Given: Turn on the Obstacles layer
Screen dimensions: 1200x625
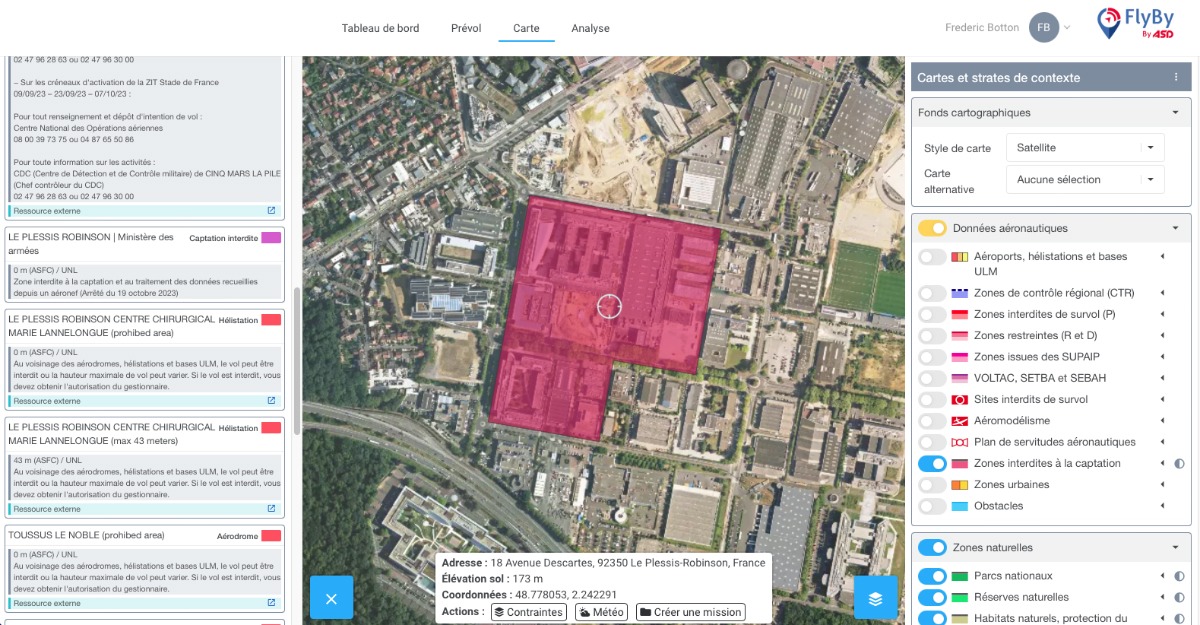Looking at the screenshot, I should pos(932,506).
